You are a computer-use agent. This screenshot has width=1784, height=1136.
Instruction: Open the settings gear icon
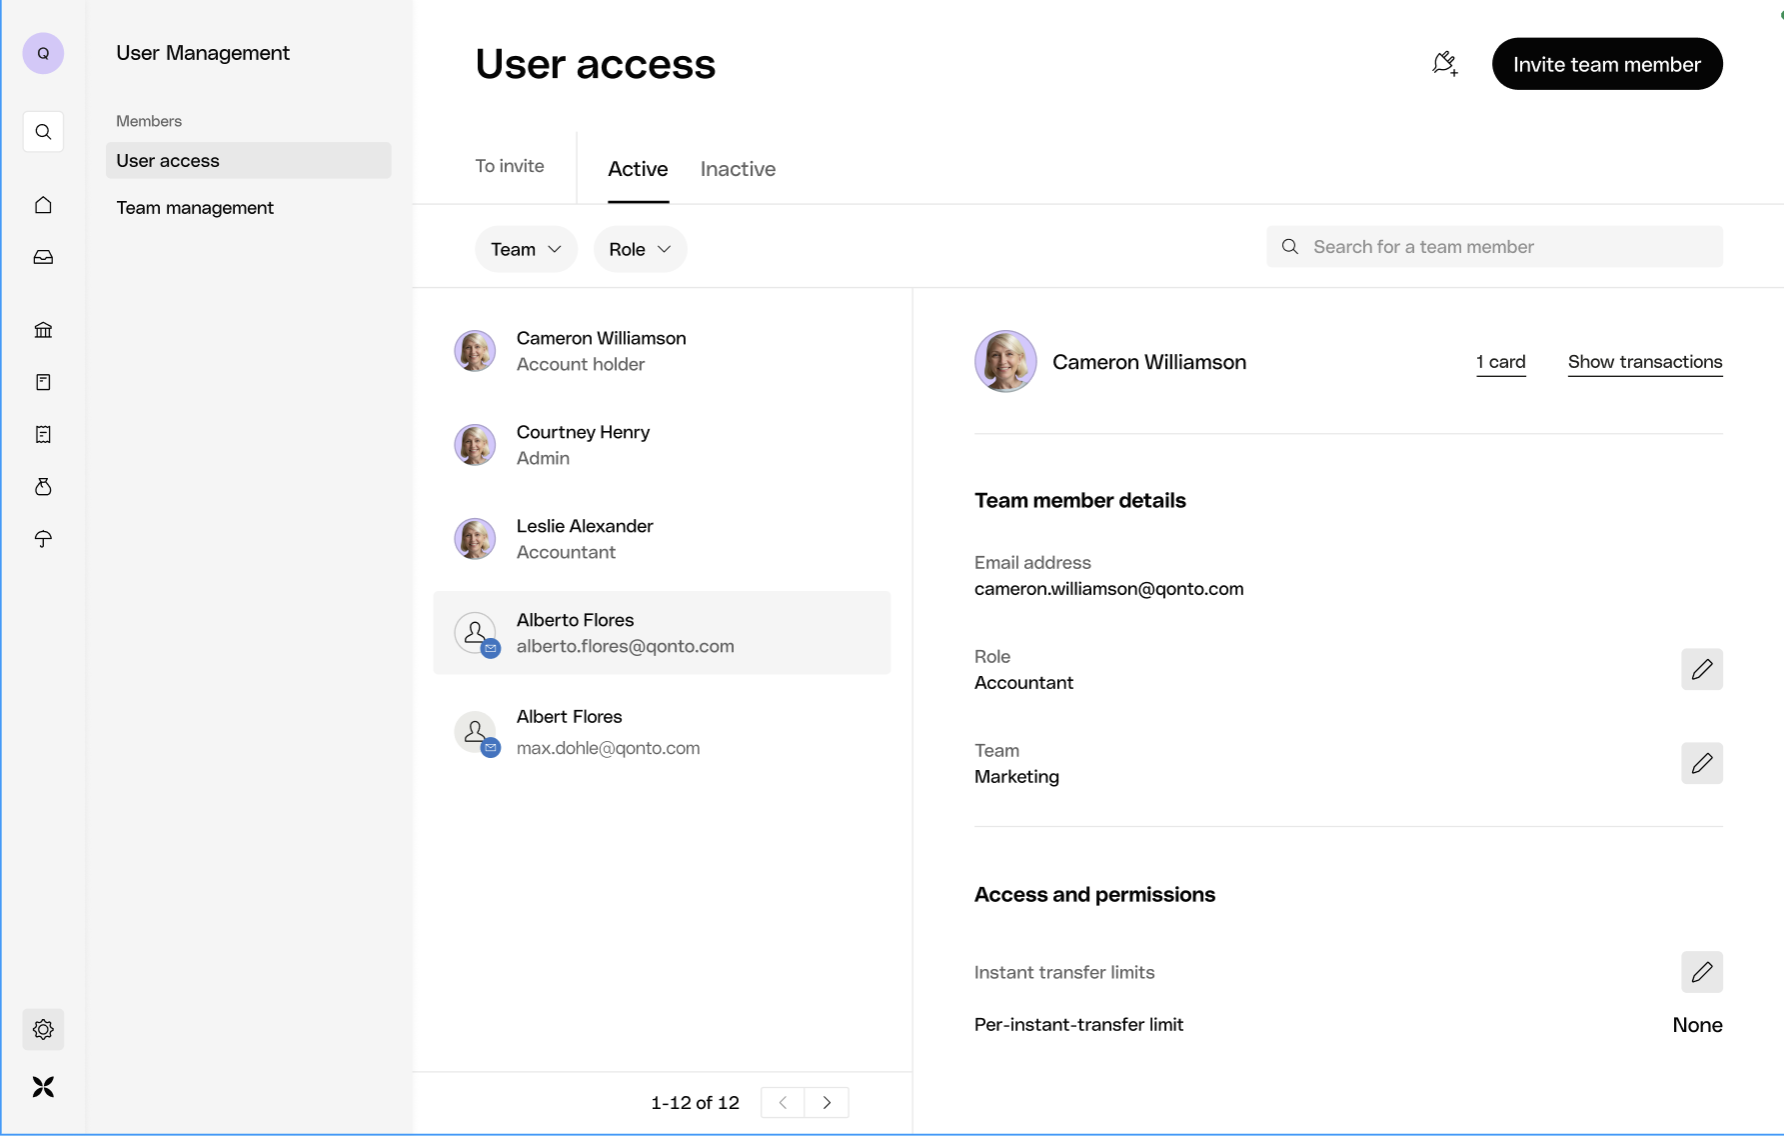(x=43, y=1029)
